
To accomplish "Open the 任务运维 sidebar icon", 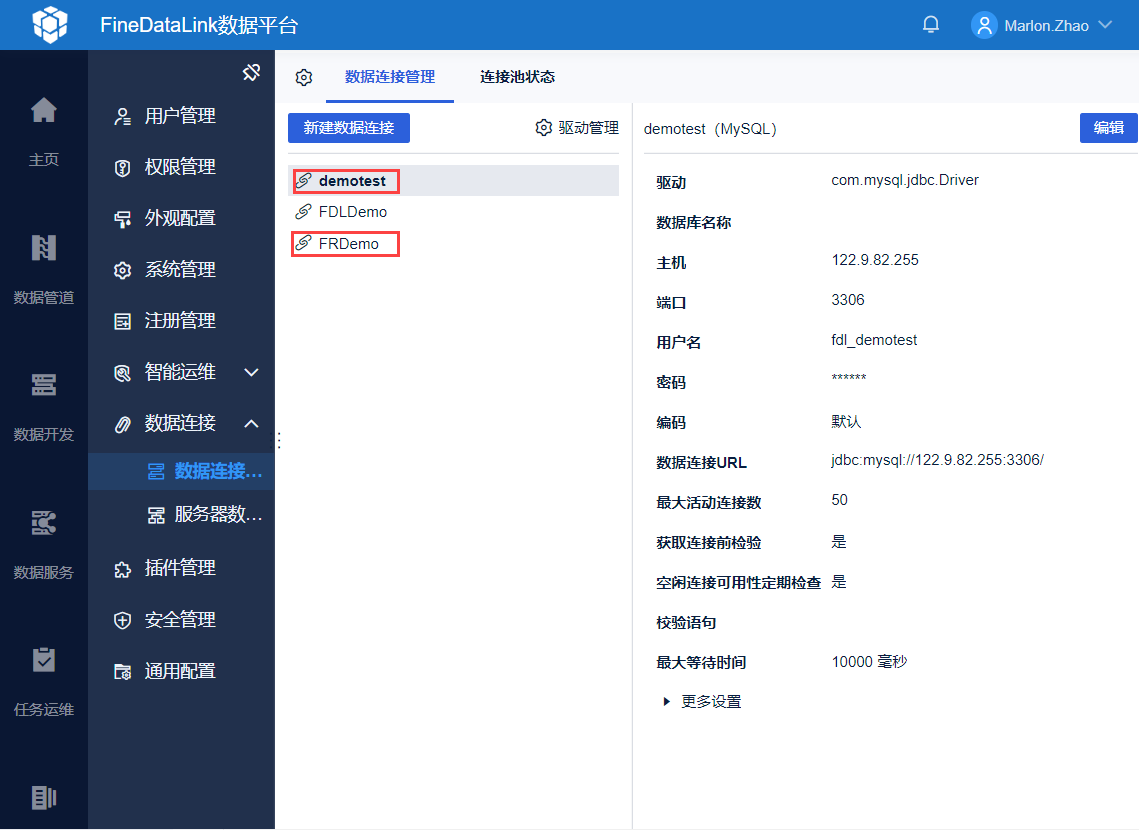I will coord(44,659).
